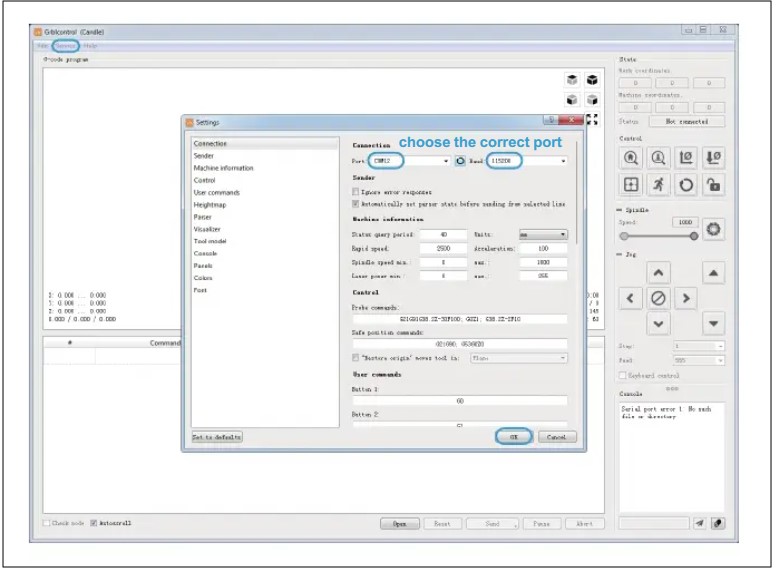Select the top view cube icon
783x568 pixels.
click(x=572, y=80)
